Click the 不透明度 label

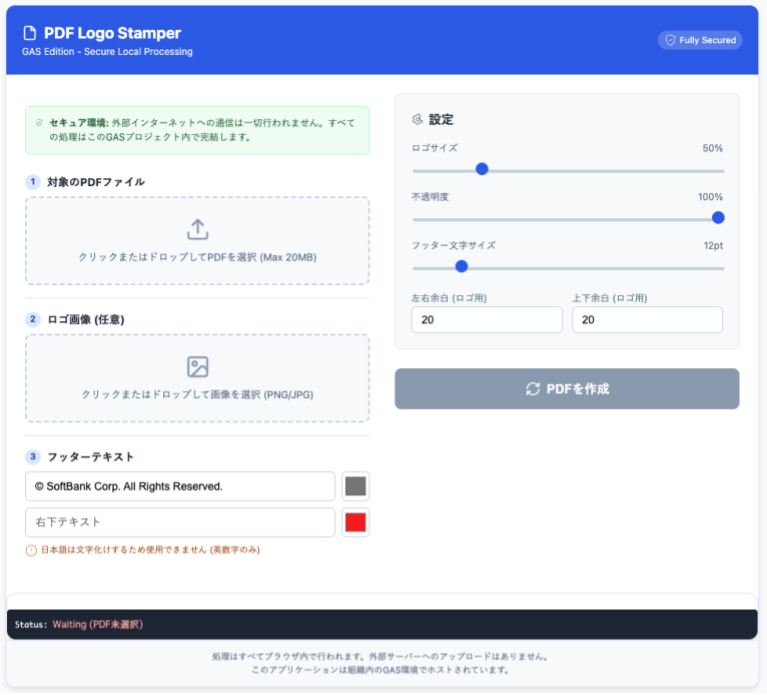(x=430, y=197)
